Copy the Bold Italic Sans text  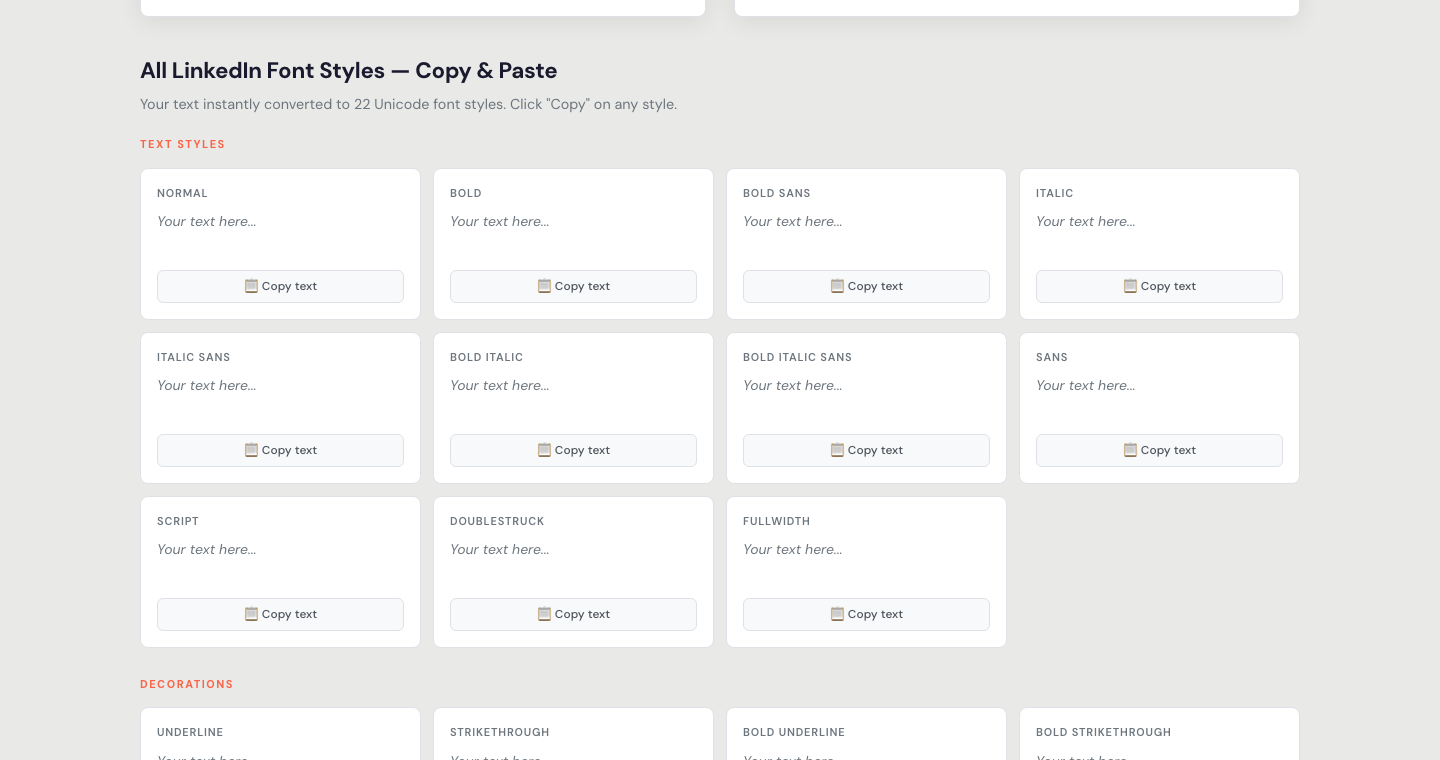click(866, 450)
